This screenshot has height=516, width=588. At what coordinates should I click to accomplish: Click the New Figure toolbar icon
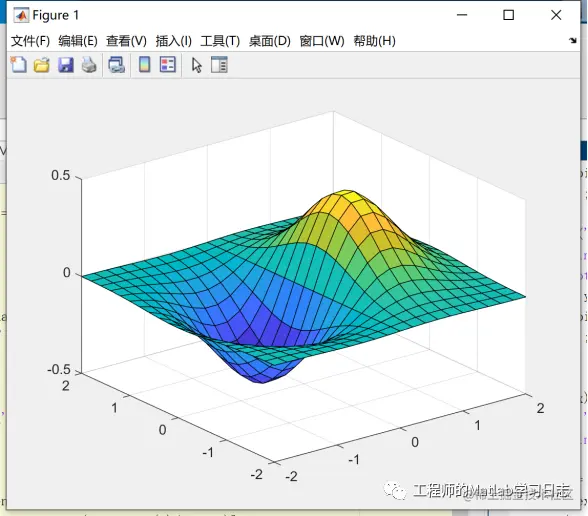click(x=18, y=65)
